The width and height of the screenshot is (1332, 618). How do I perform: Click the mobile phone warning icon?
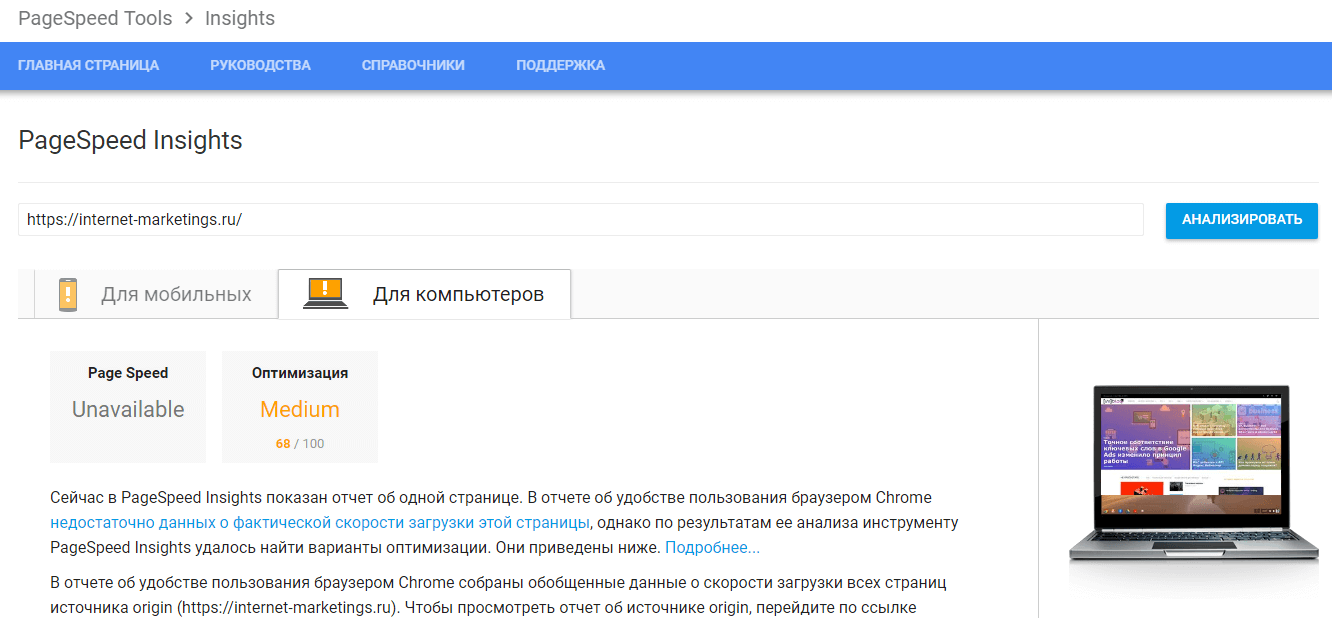67,294
